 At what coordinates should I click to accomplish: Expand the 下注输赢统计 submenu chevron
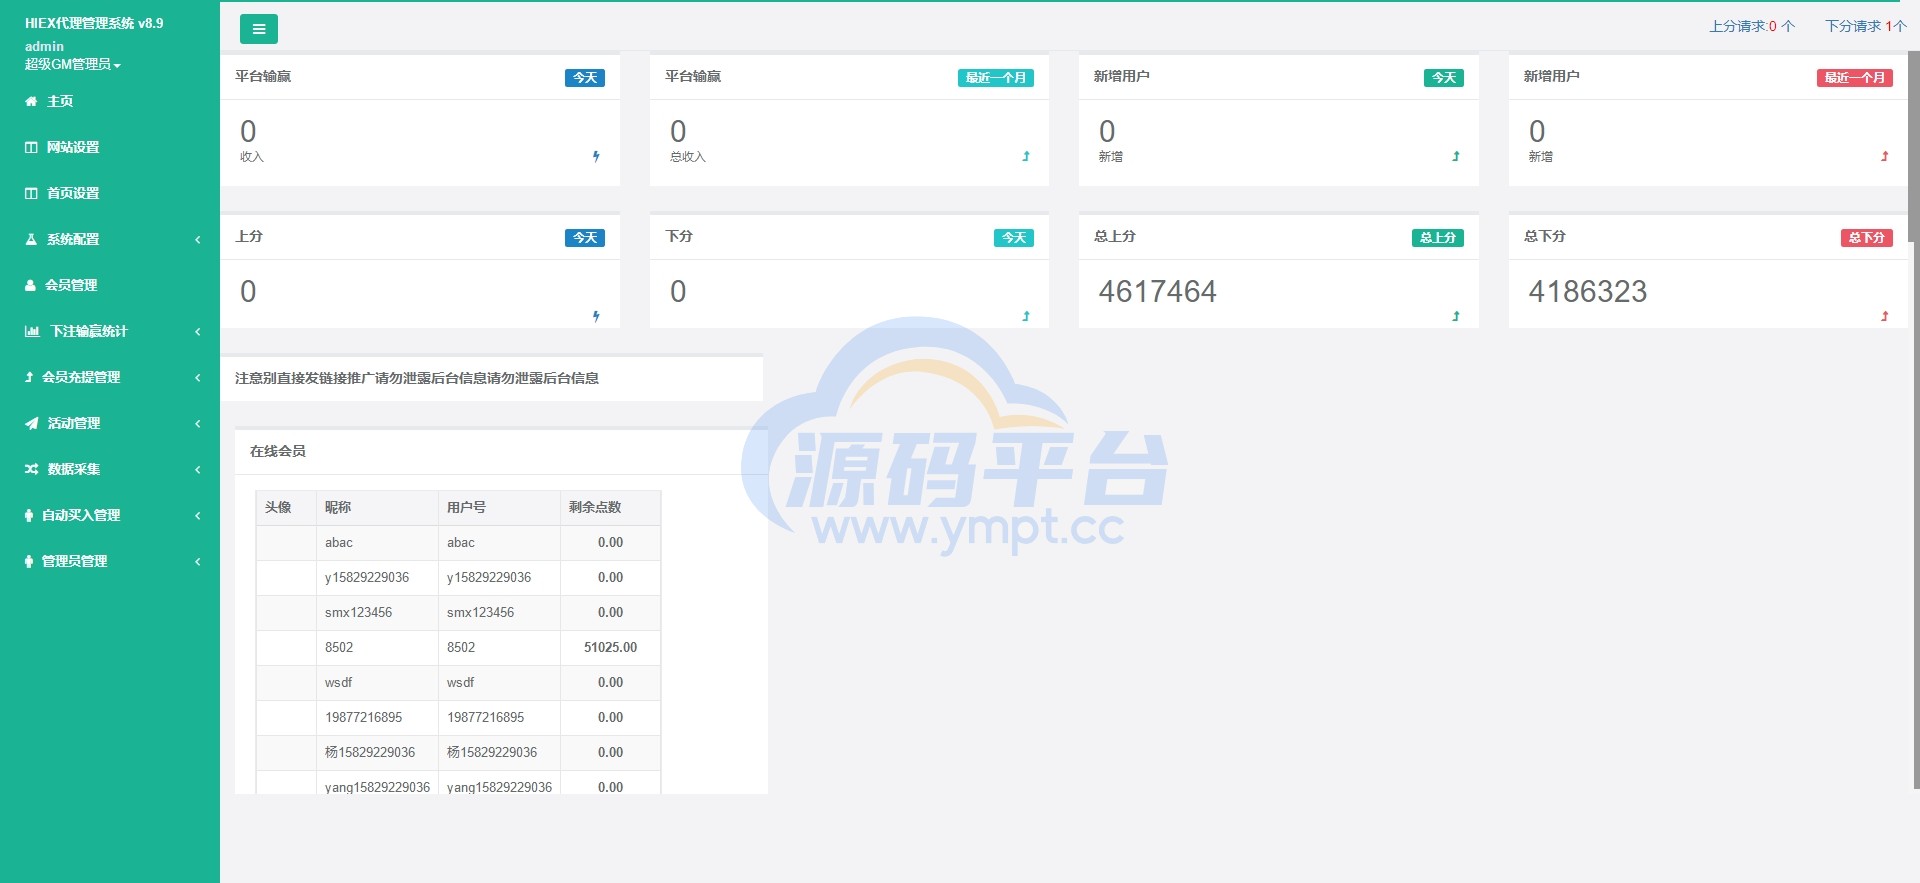click(198, 331)
